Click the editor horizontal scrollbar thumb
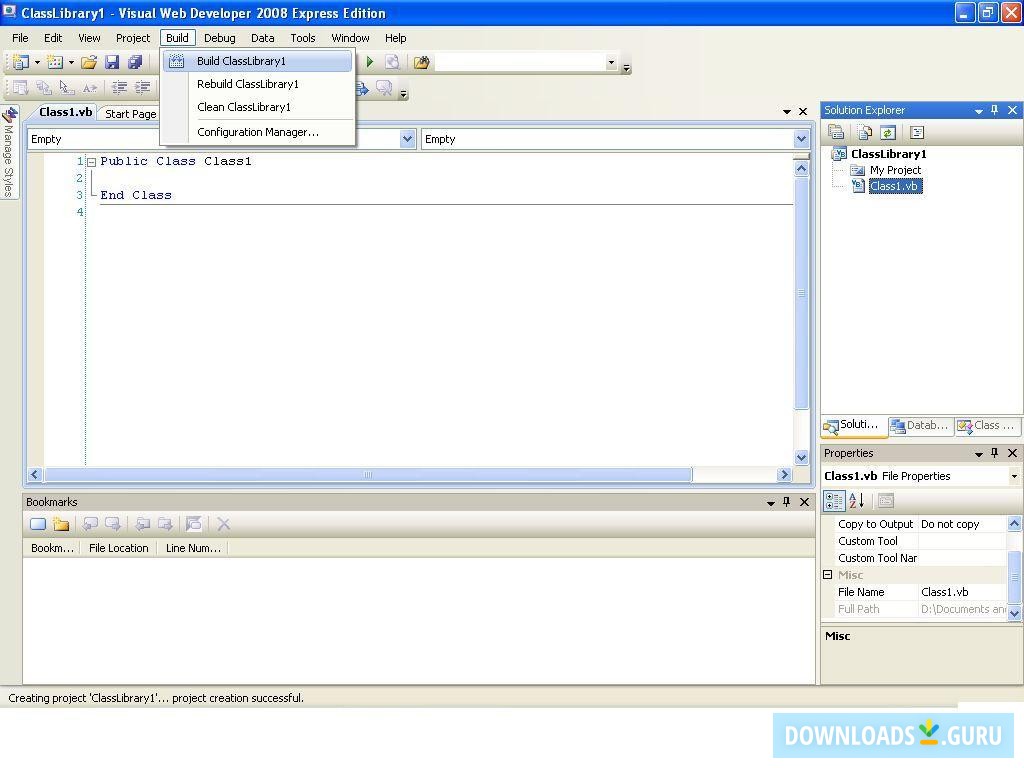Screen dimensions: 1024x768 click(368, 475)
